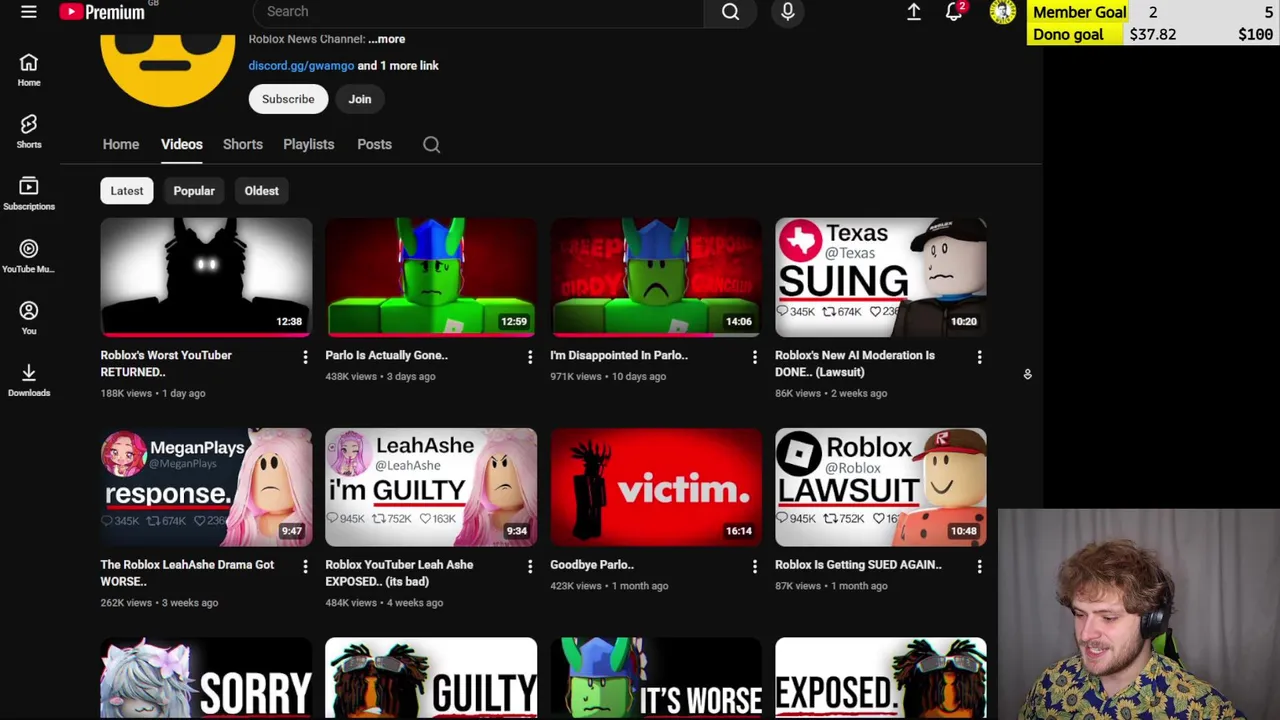The width and height of the screenshot is (1280, 720).
Task: Open options for Leah Ashe EXPOSED video
Action: [530, 566]
